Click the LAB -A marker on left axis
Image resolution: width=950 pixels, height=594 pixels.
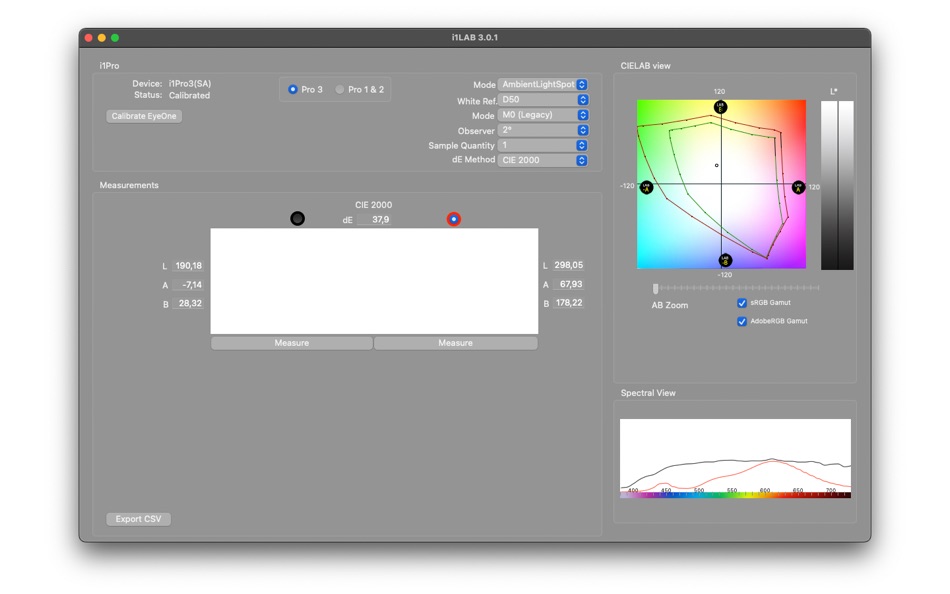click(646, 187)
